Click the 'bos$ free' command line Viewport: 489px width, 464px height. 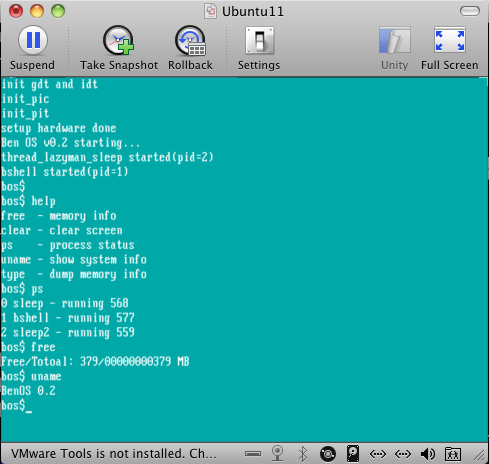pos(28,347)
